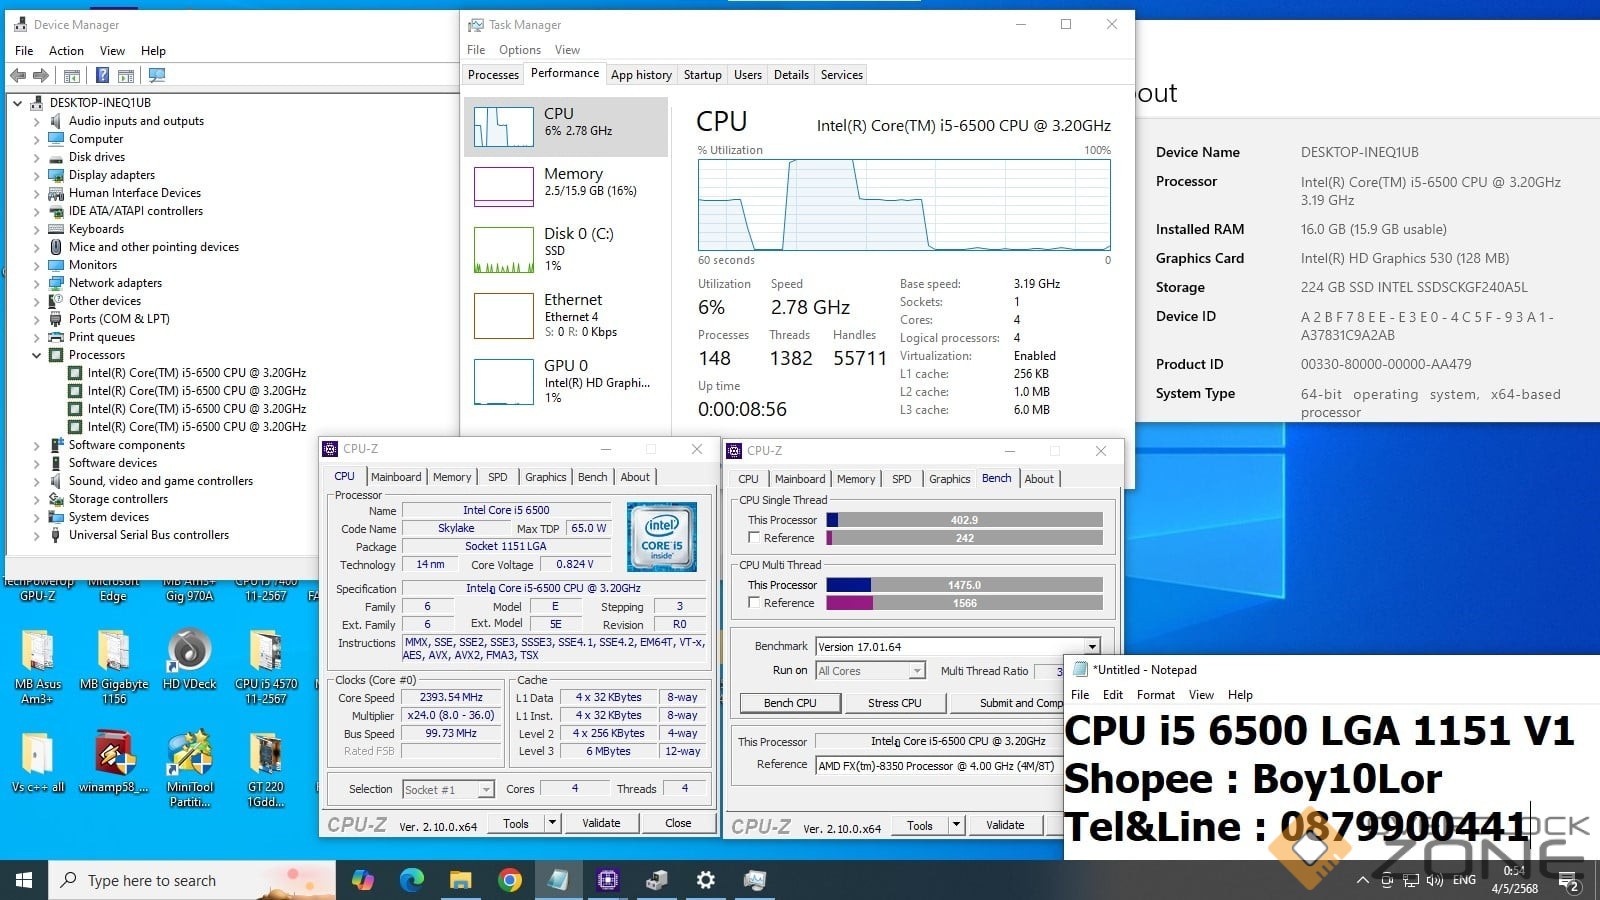Open Google Chrome from the taskbar
1600x900 pixels.
[510, 880]
